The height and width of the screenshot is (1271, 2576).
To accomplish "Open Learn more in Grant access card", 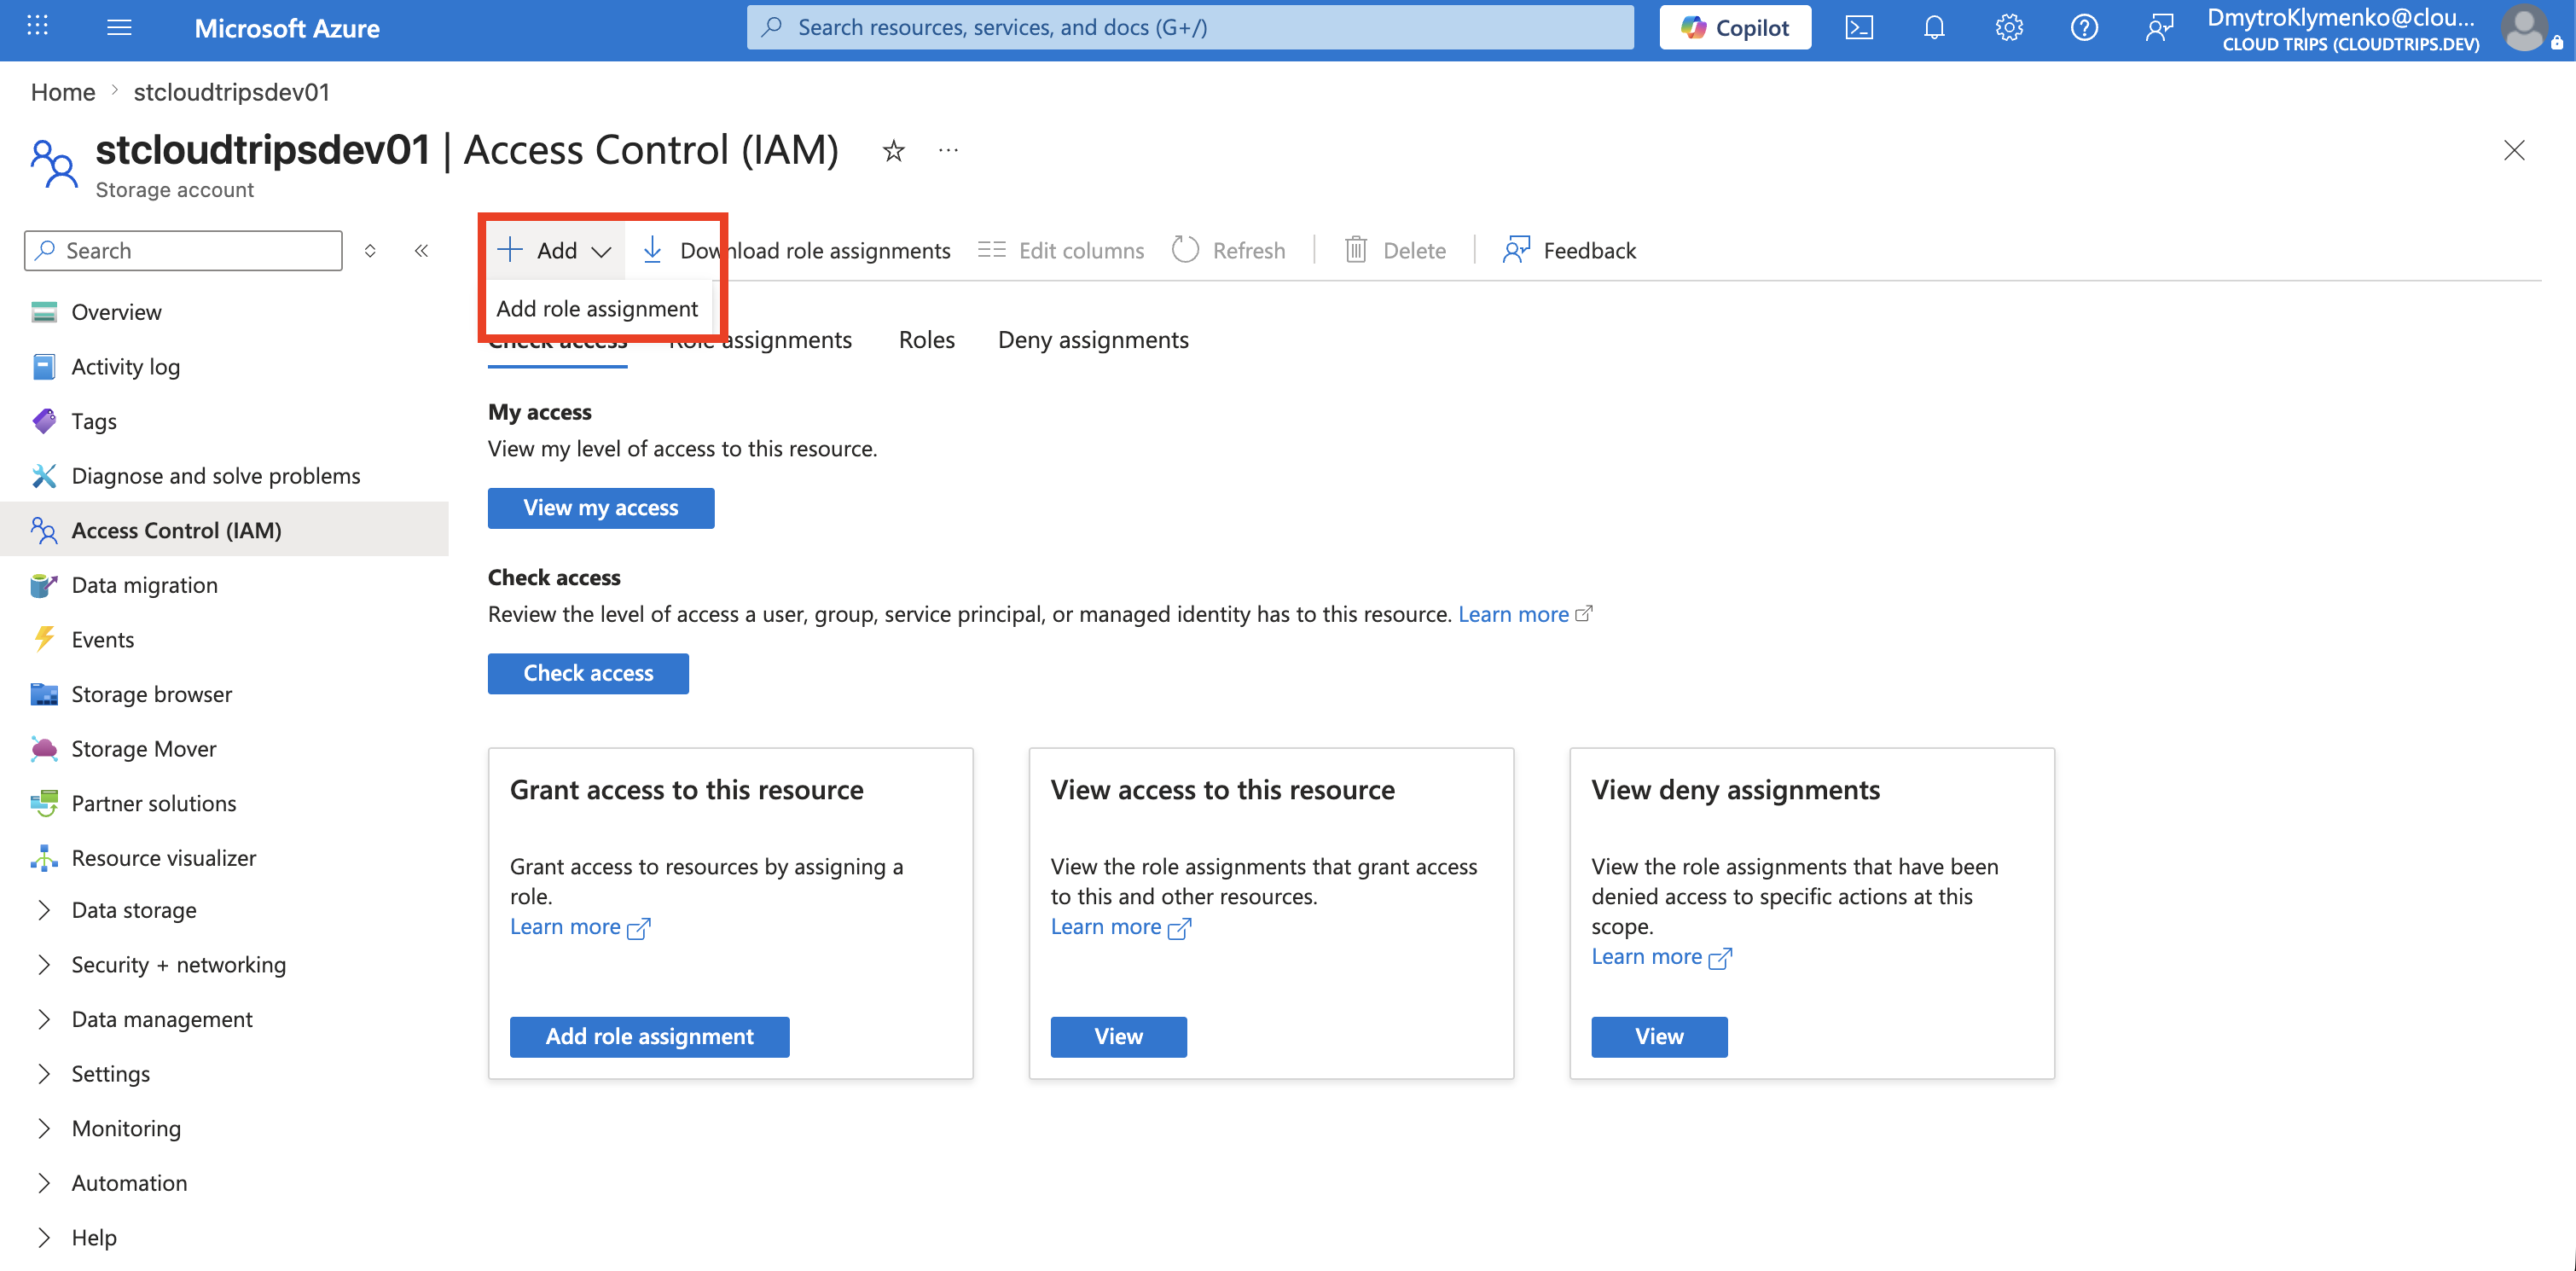I will pos(579,927).
